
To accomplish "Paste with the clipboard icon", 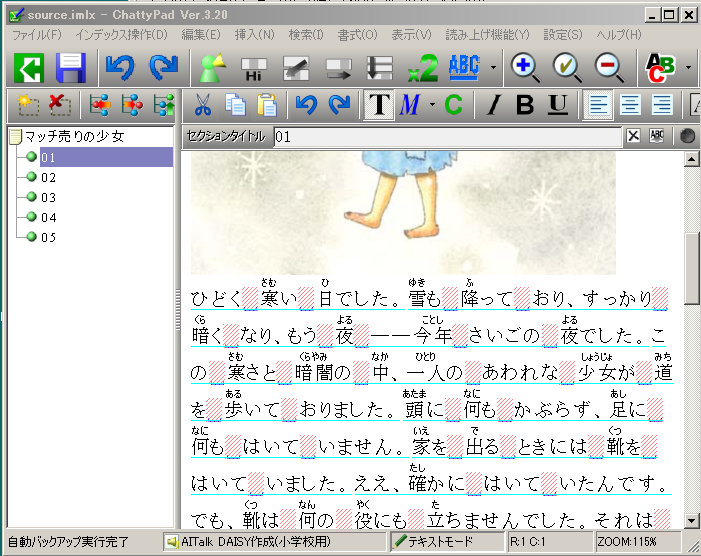I will 267,105.
